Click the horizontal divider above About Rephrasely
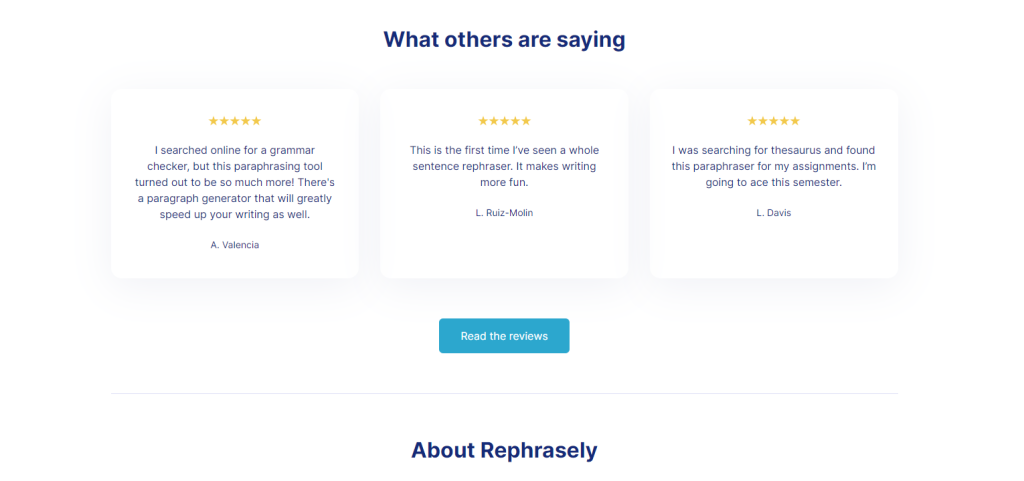The image size is (1024, 481). pyautogui.click(x=504, y=394)
